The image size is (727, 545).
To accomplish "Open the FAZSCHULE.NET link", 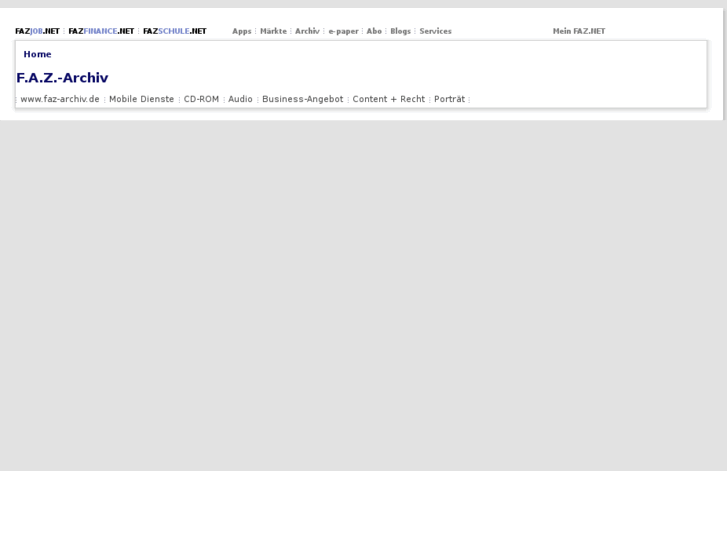I will coord(175,31).
